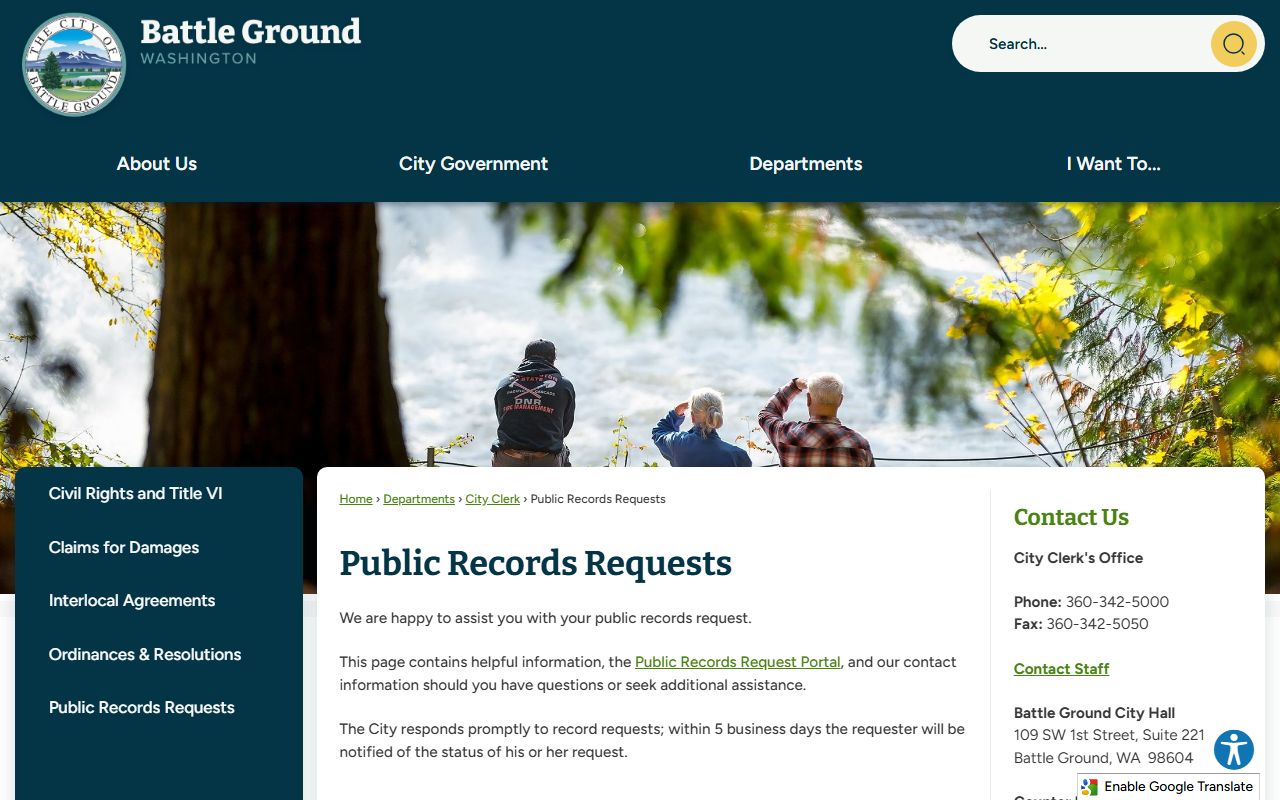
Task: Click the Contact Staff link
Action: point(1061,669)
